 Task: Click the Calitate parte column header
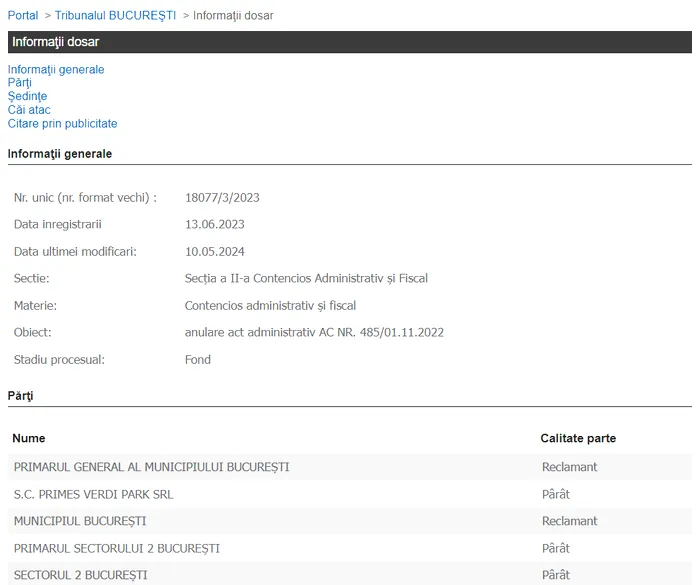point(578,439)
